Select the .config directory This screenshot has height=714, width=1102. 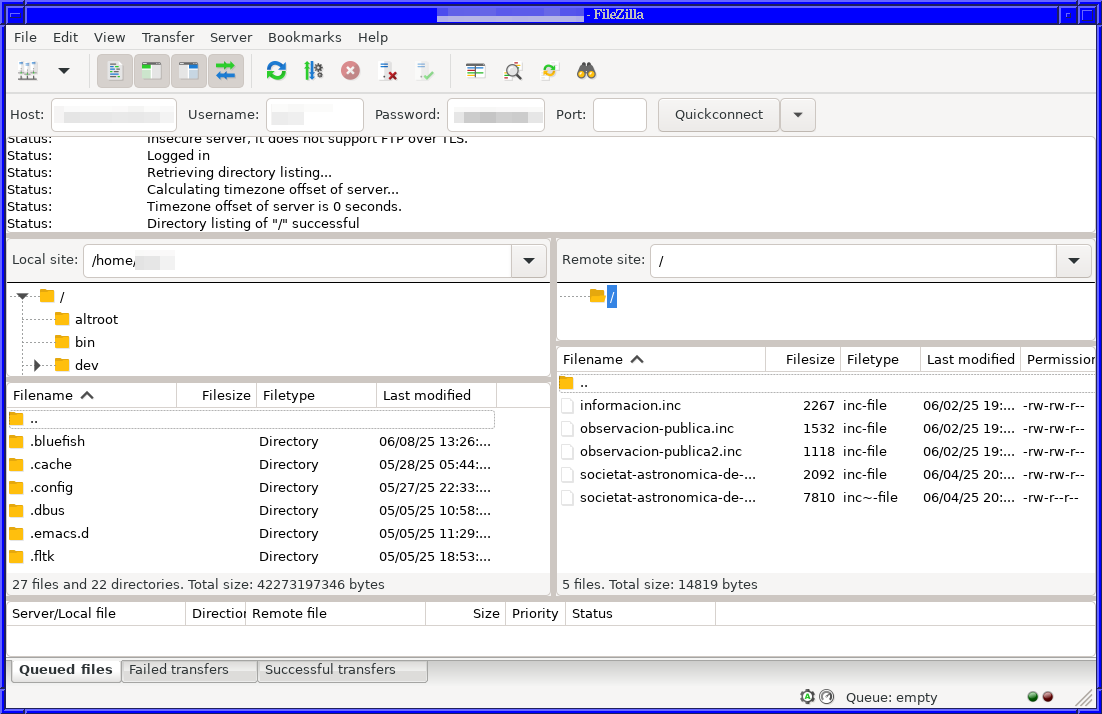252,488
